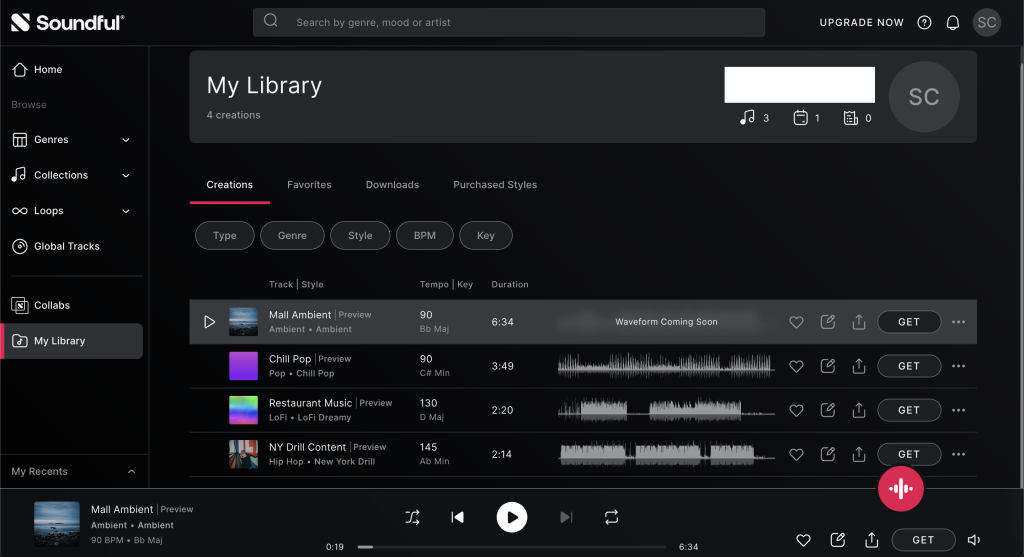Share the Chill Pop track
The height and width of the screenshot is (557, 1024).
click(x=859, y=366)
